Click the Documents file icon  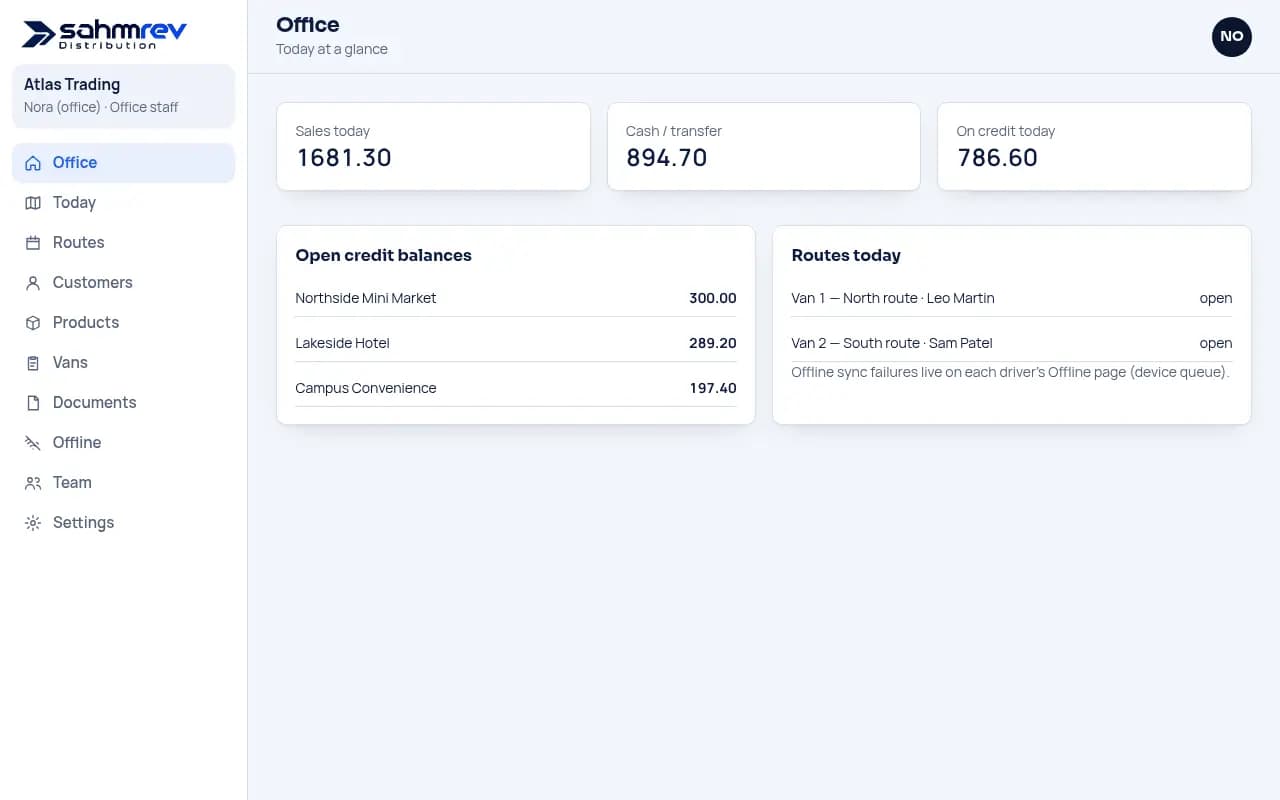pos(33,403)
